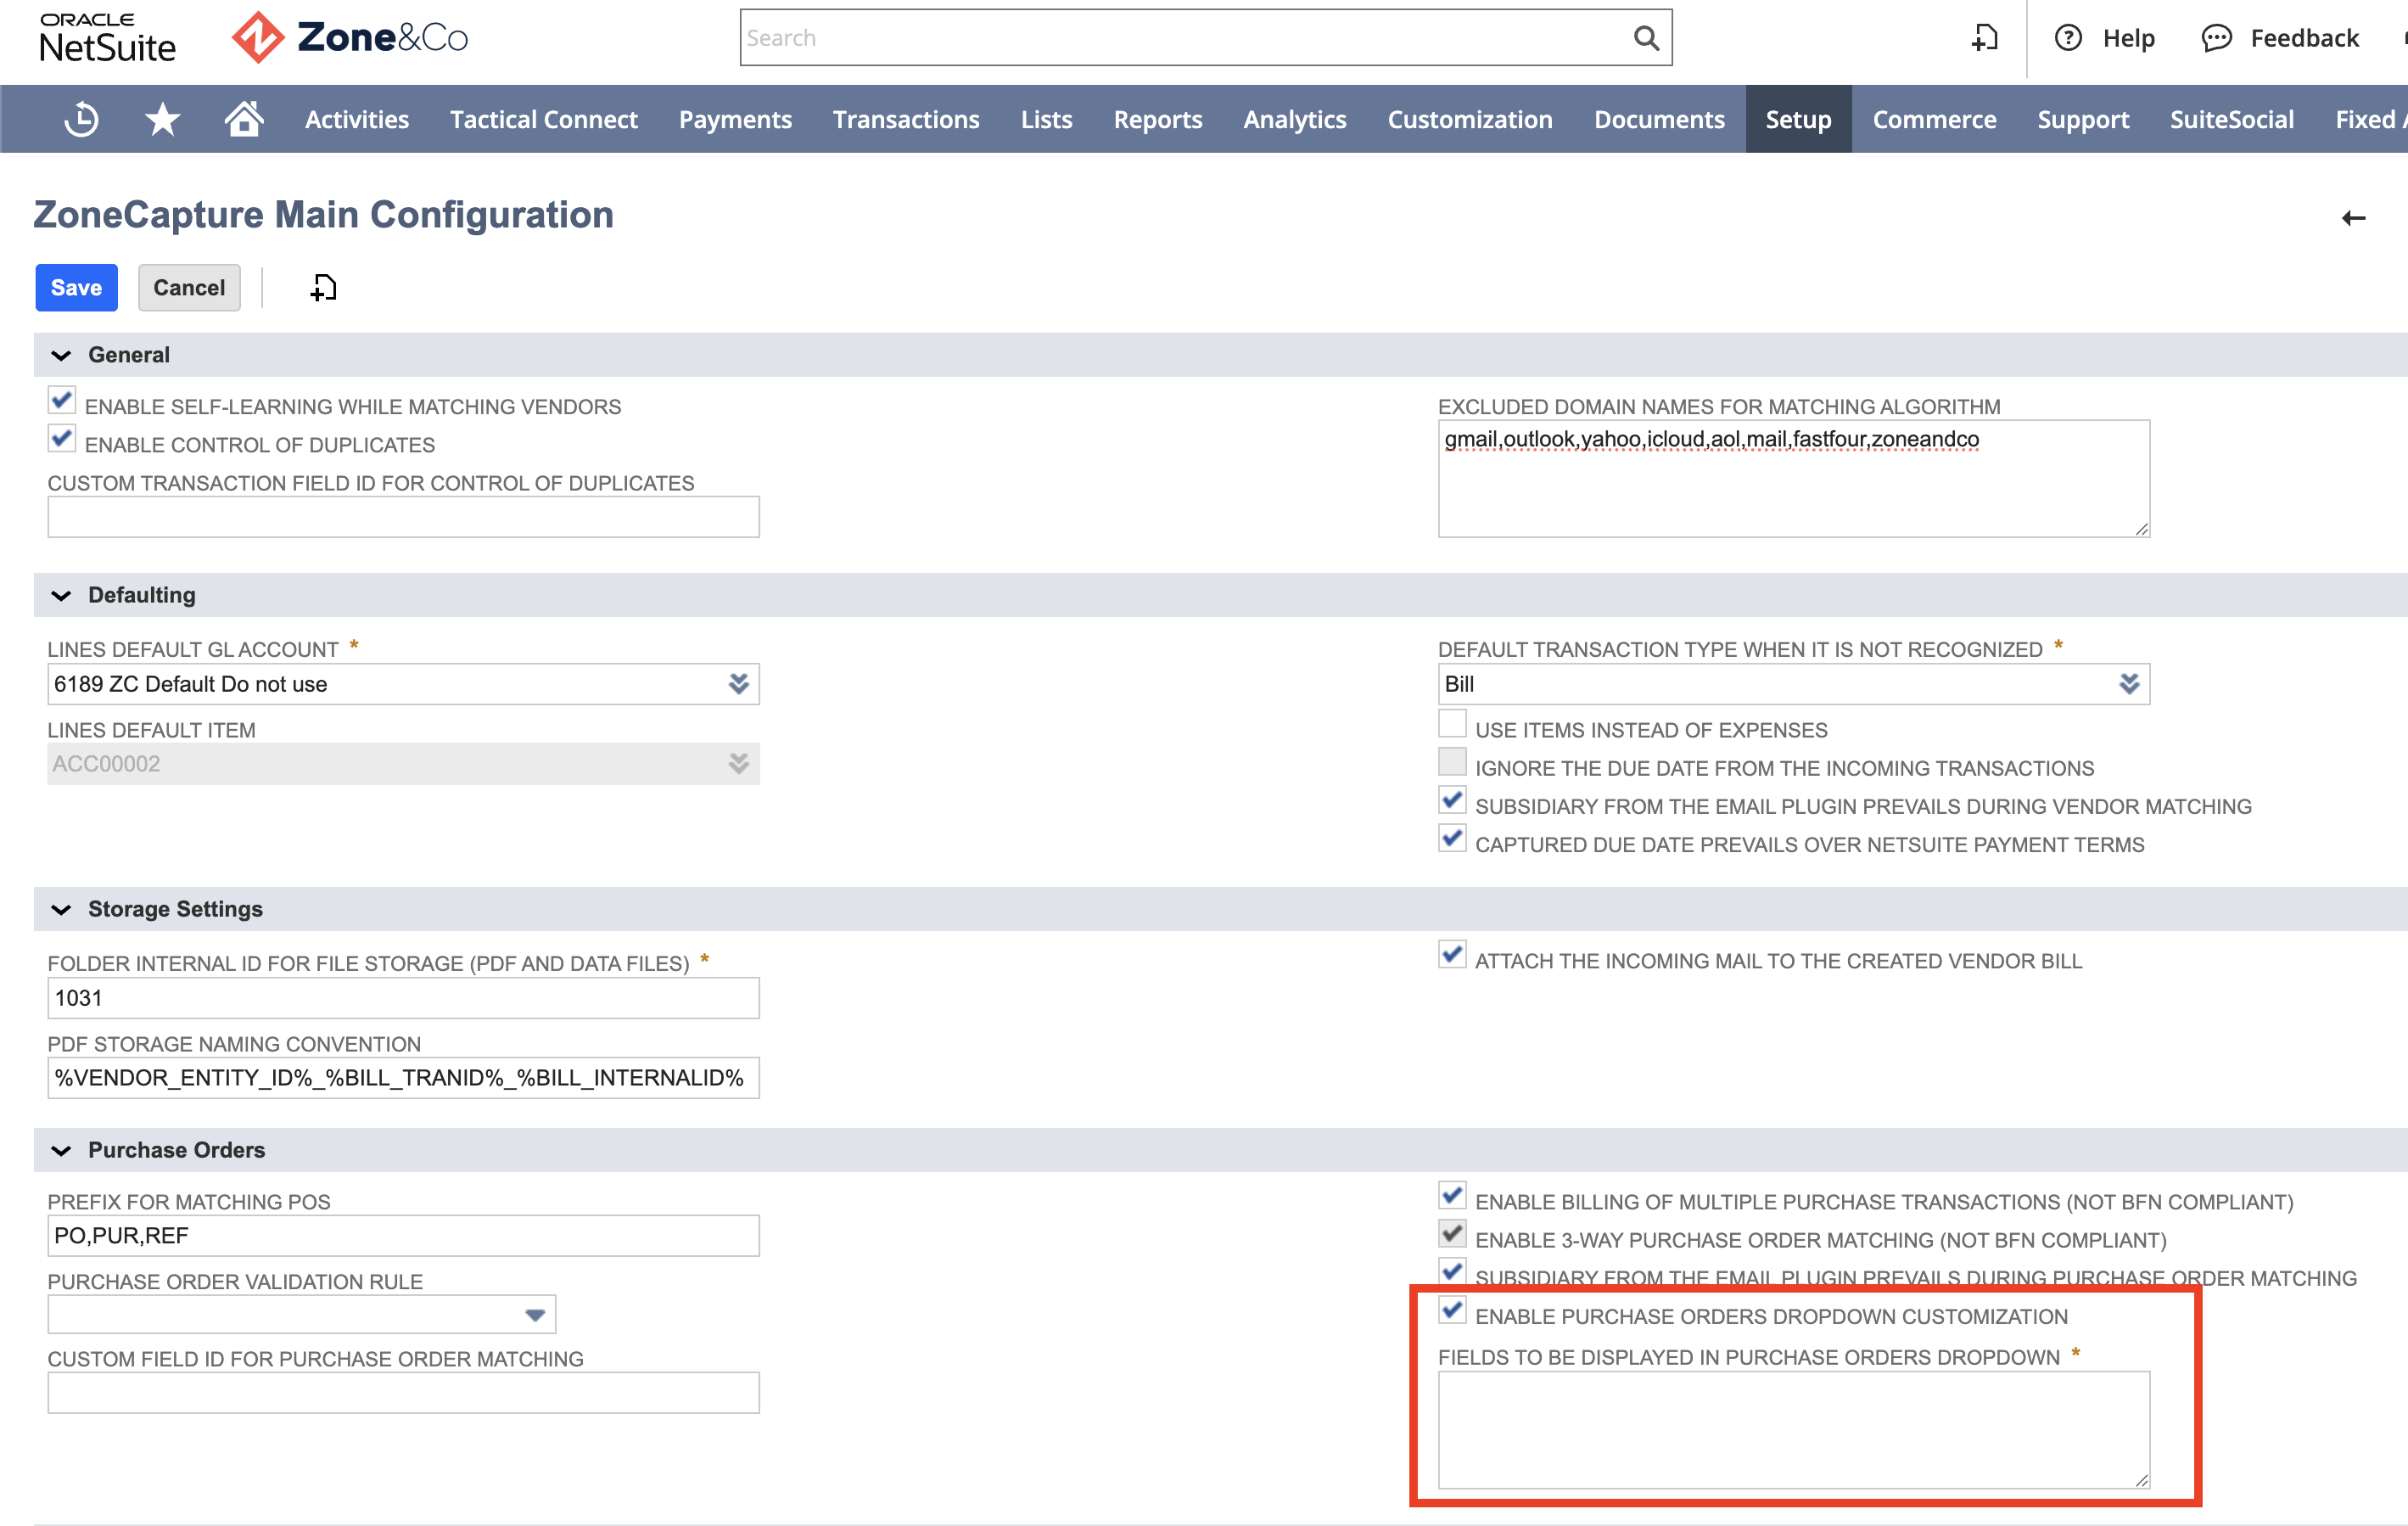Toggle Enable Self-Learning While Matching Vendors
Viewport: 2408px width, 1526px height.
tap(62, 401)
